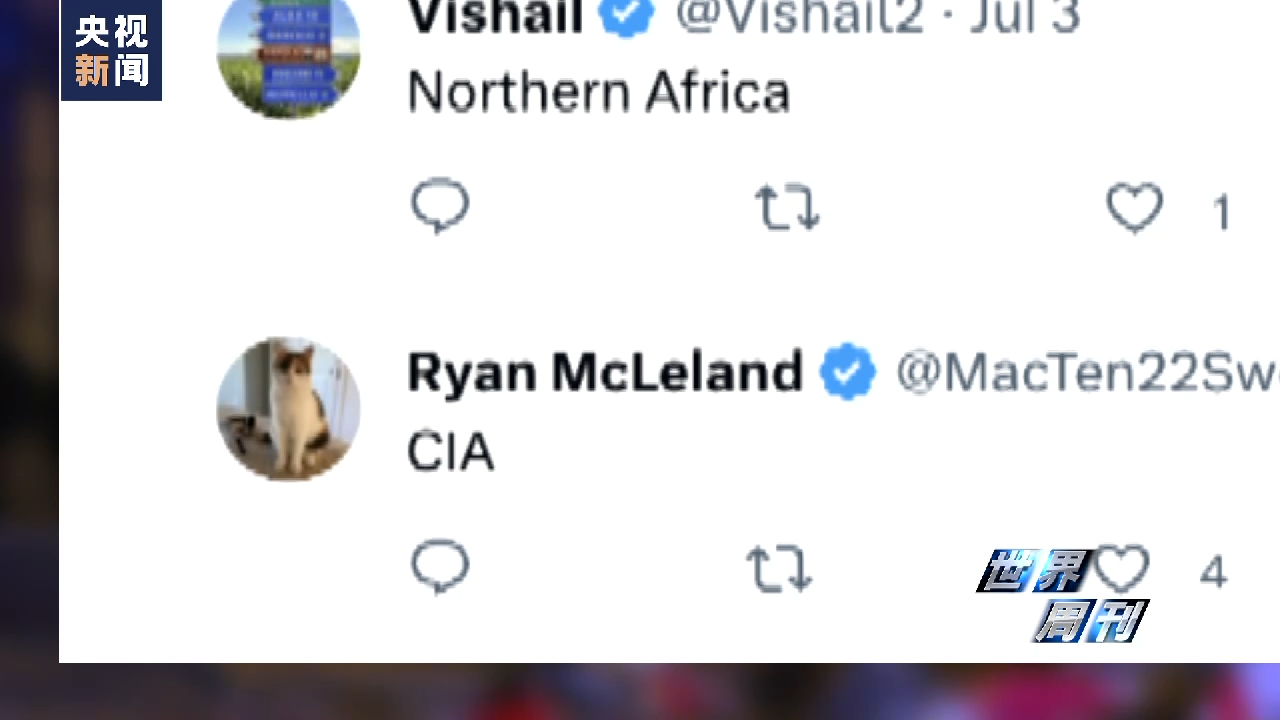Open the Vishail display name link
Image resolution: width=1280 pixels, height=720 pixels.
pyautogui.click(x=495, y=16)
